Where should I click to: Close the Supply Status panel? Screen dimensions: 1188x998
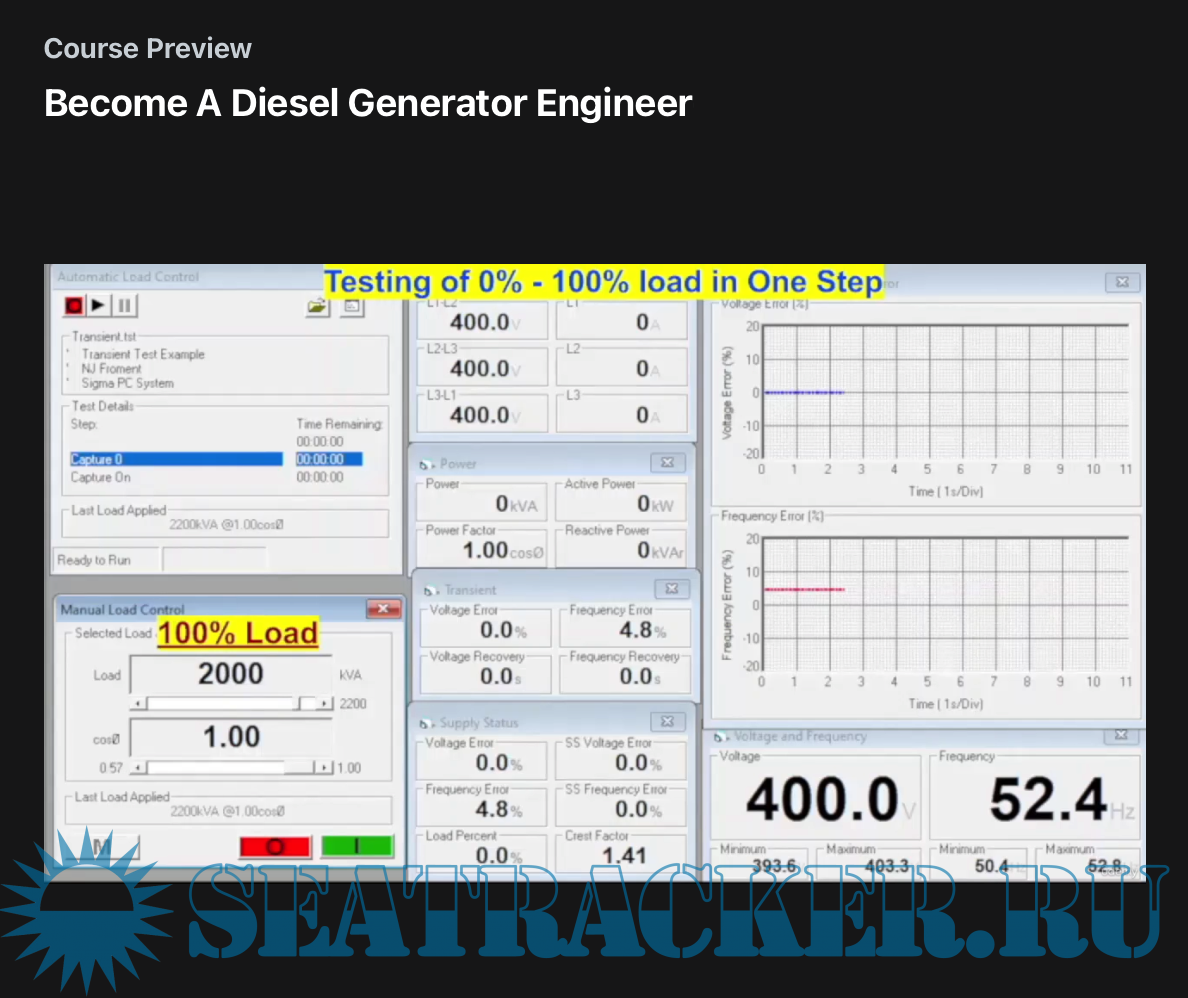(666, 722)
